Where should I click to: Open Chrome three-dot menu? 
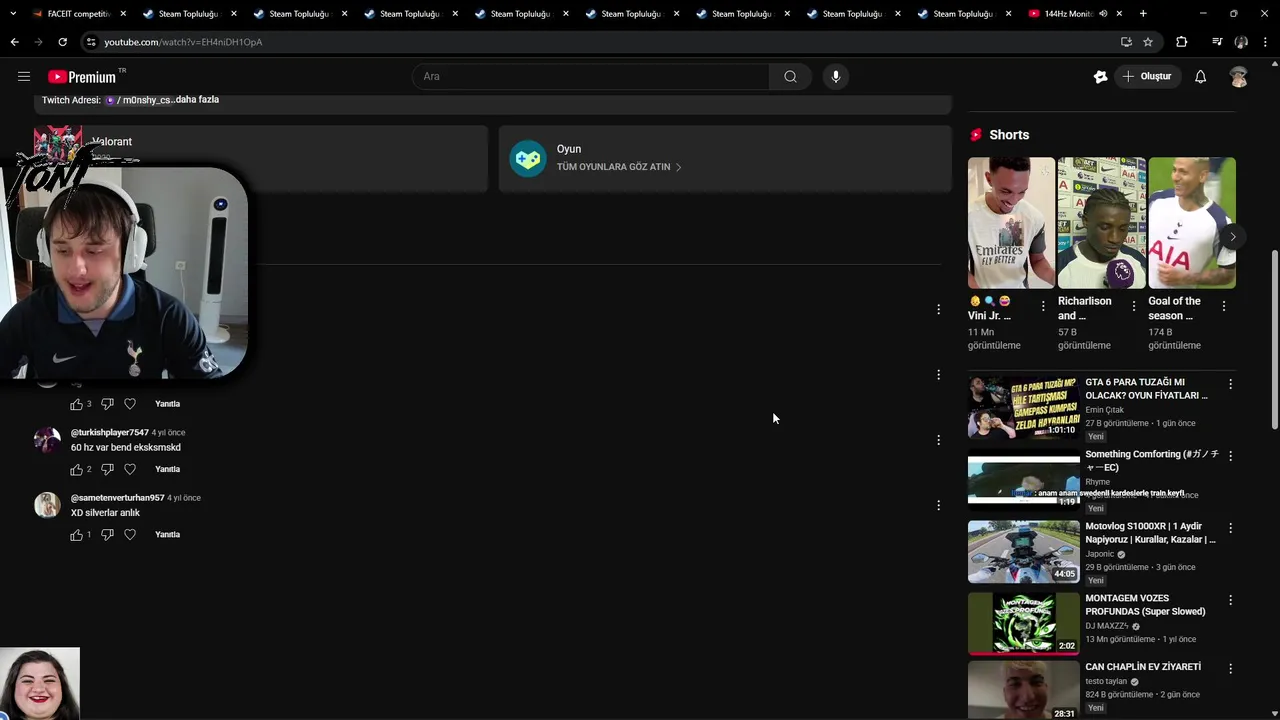coord(1265,42)
